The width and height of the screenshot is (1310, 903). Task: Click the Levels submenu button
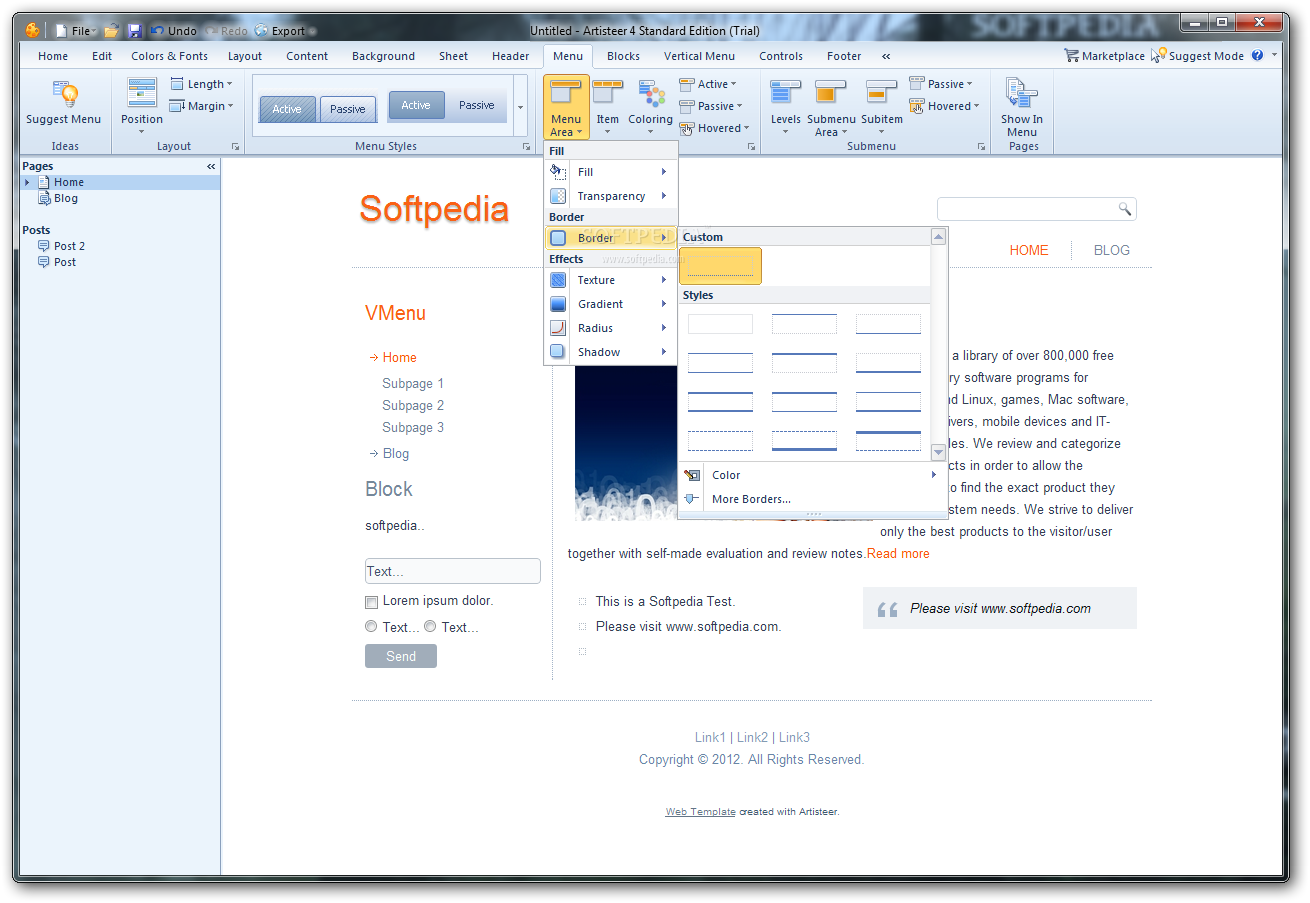[x=785, y=105]
